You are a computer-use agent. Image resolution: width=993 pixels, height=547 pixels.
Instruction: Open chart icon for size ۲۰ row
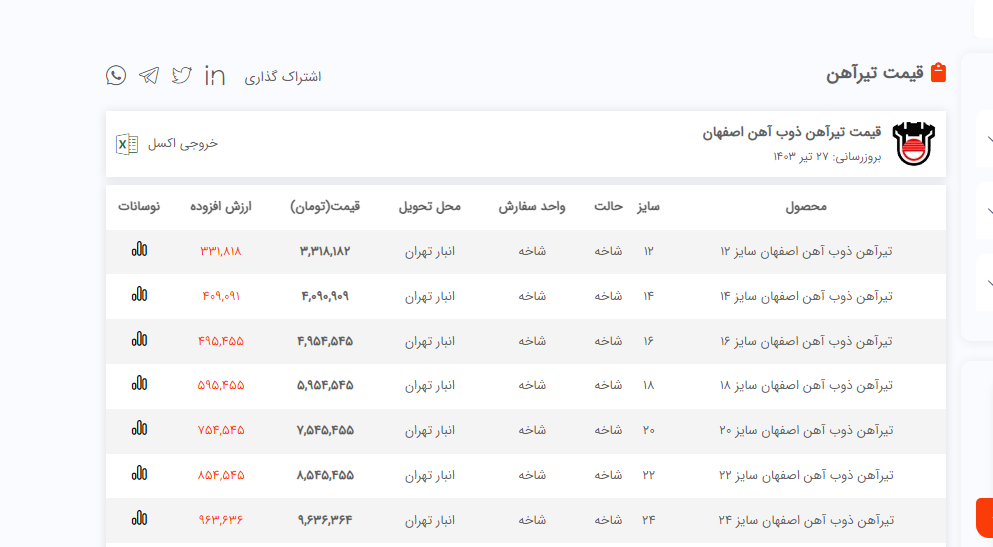pyautogui.click(x=139, y=429)
